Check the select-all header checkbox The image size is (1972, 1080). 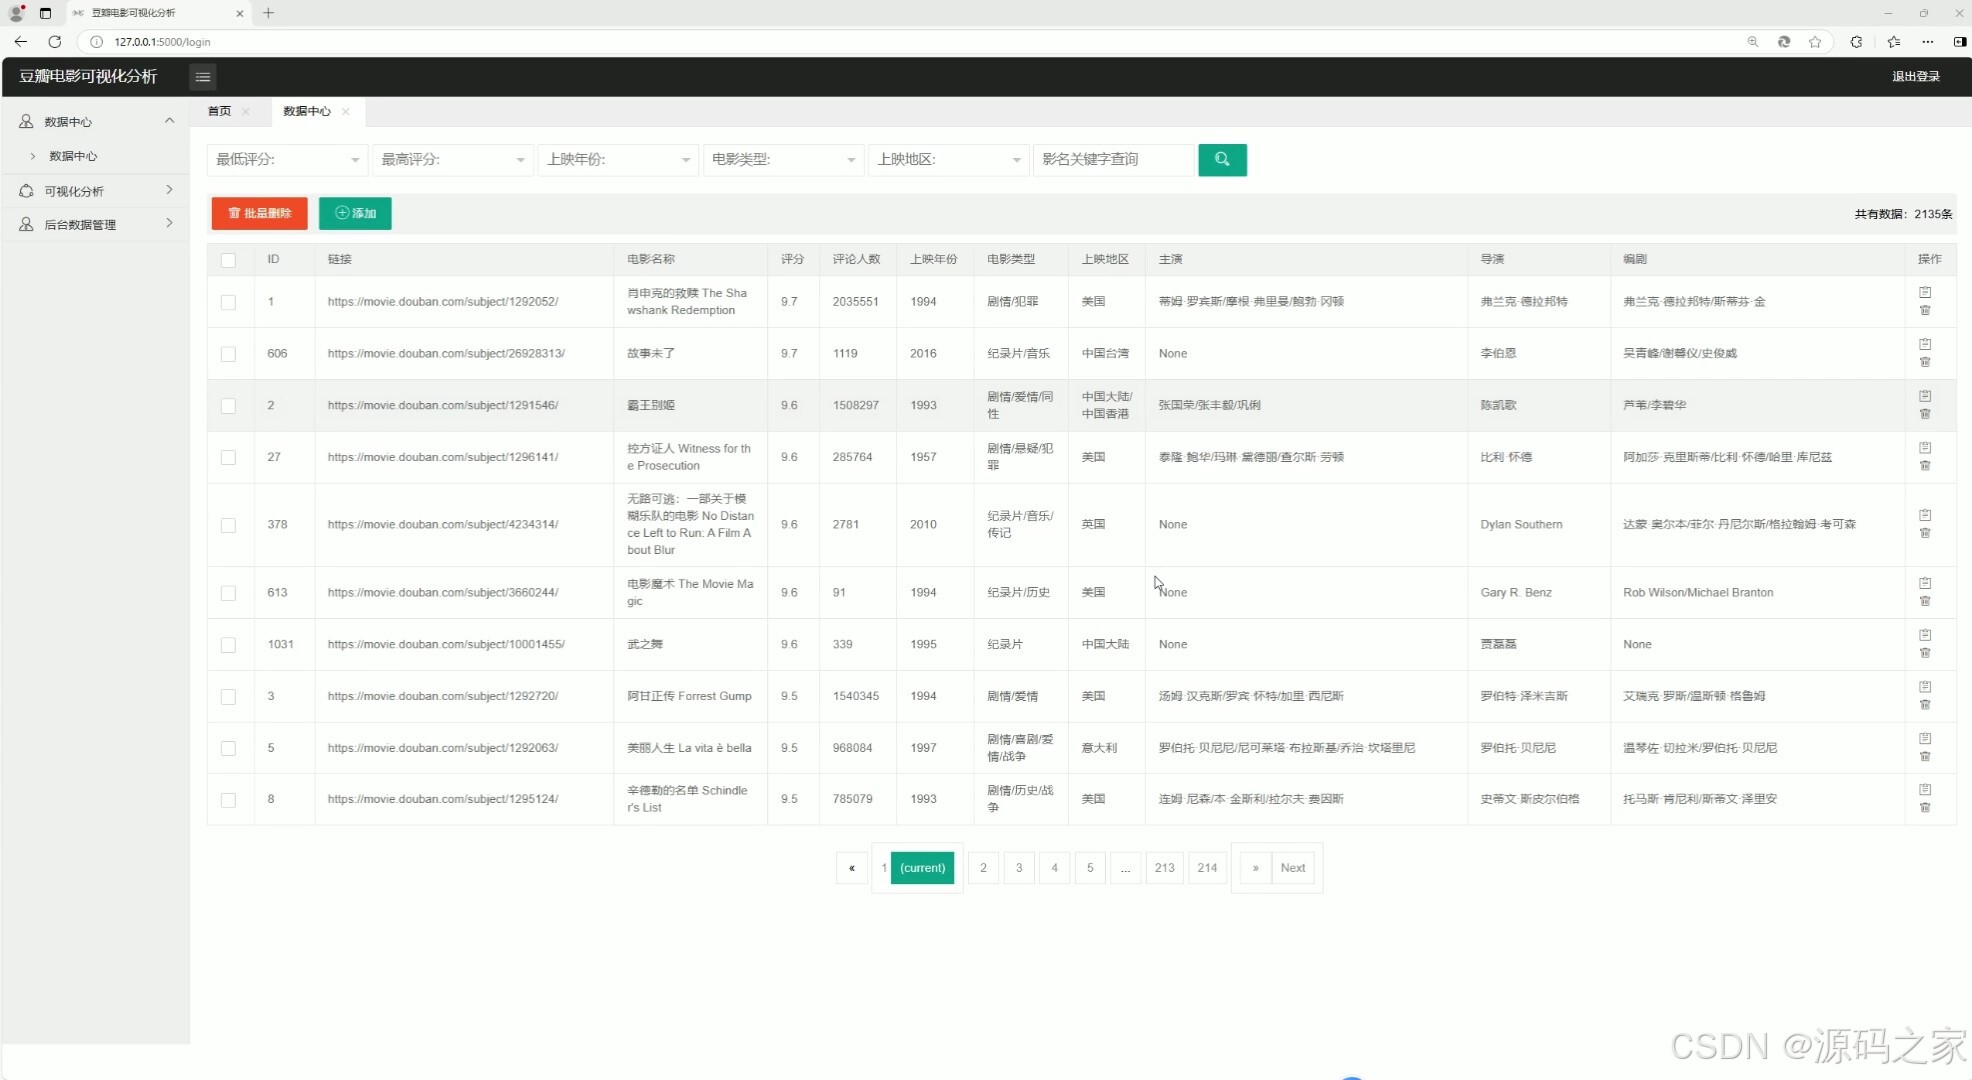(228, 260)
